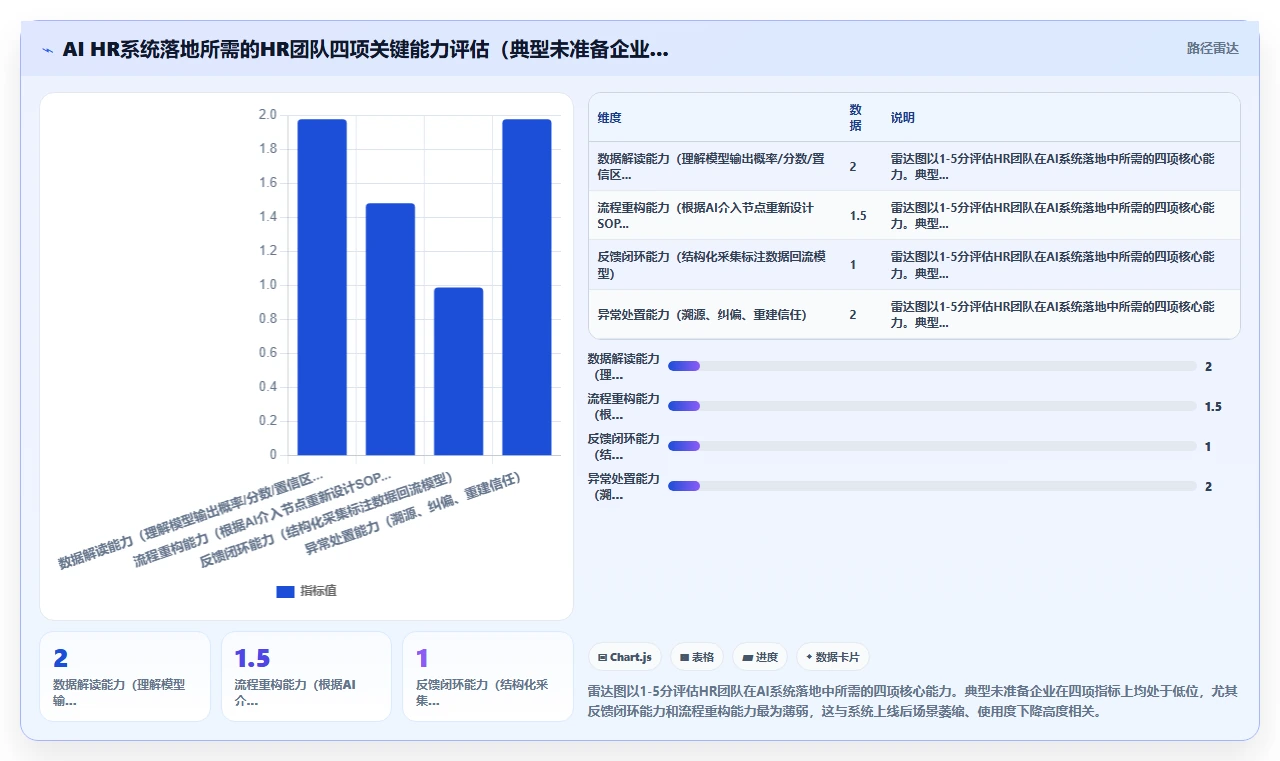
Task: Select table row 数据解读能力（理解模型输出概率
Action: pos(914,166)
